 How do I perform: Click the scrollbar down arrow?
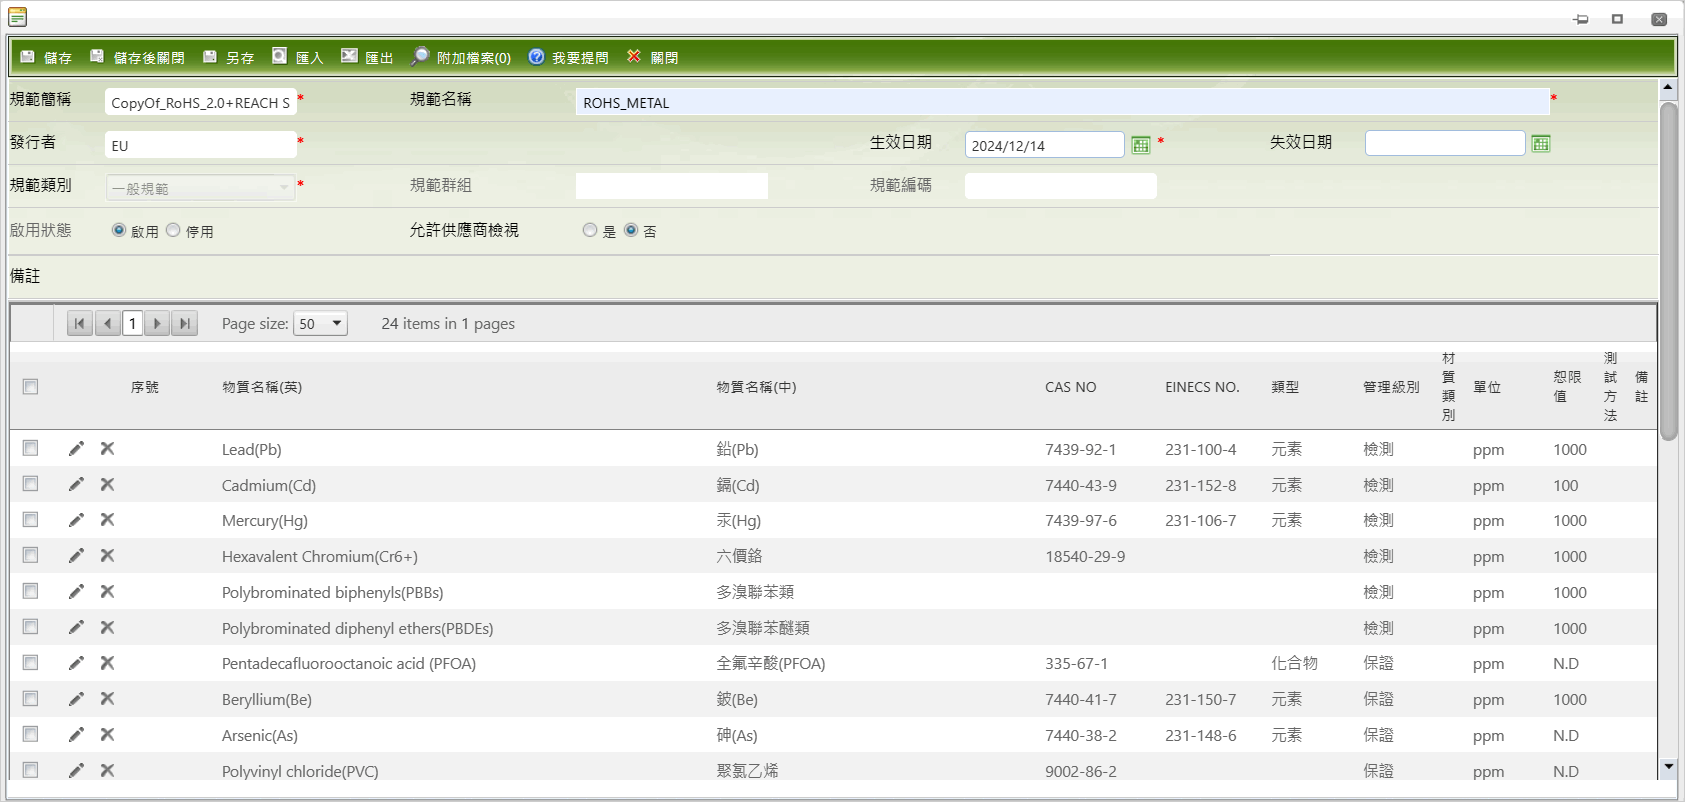coord(1668,767)
